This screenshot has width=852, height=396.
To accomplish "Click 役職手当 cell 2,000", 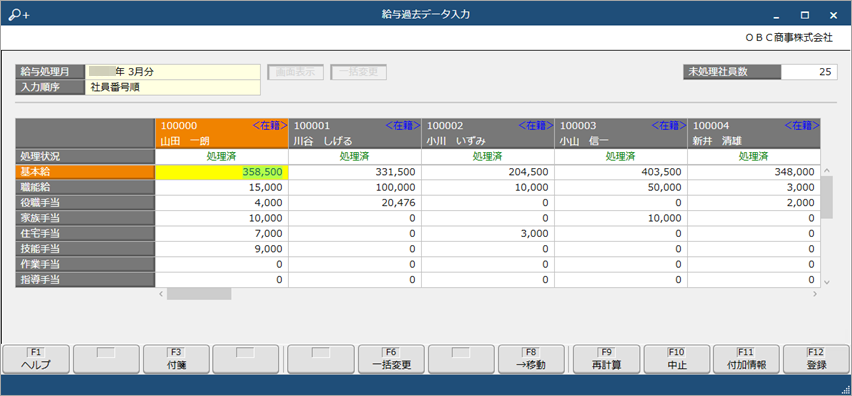I will point(754,203).
